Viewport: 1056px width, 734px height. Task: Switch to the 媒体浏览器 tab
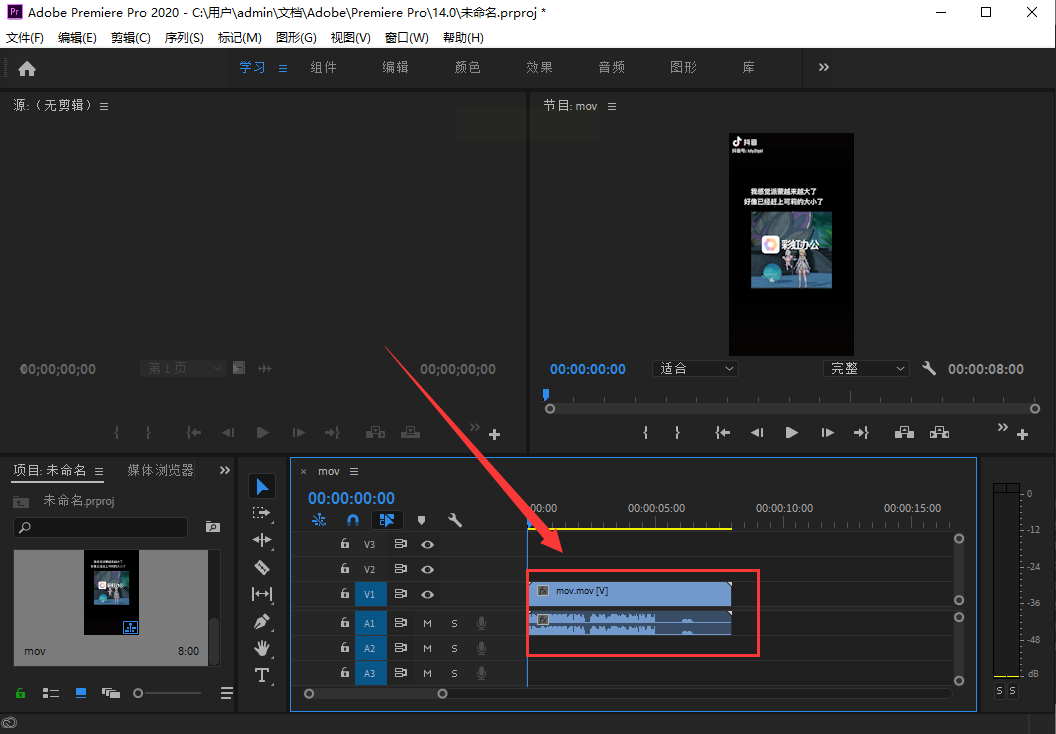coord(160,470)
